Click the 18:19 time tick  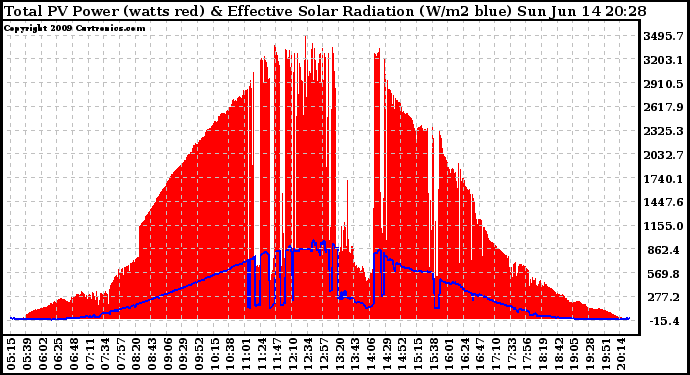(542, 354)
